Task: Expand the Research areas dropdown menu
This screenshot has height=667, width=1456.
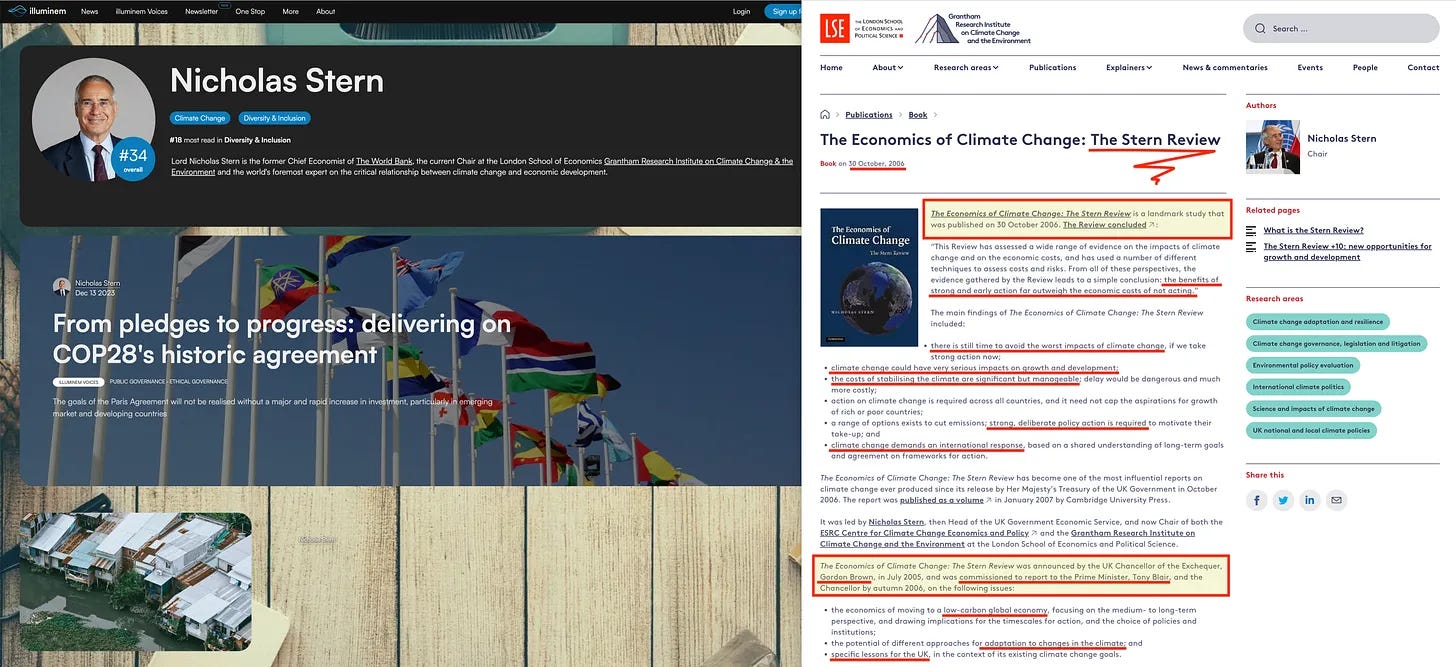Action: (966, 68)
